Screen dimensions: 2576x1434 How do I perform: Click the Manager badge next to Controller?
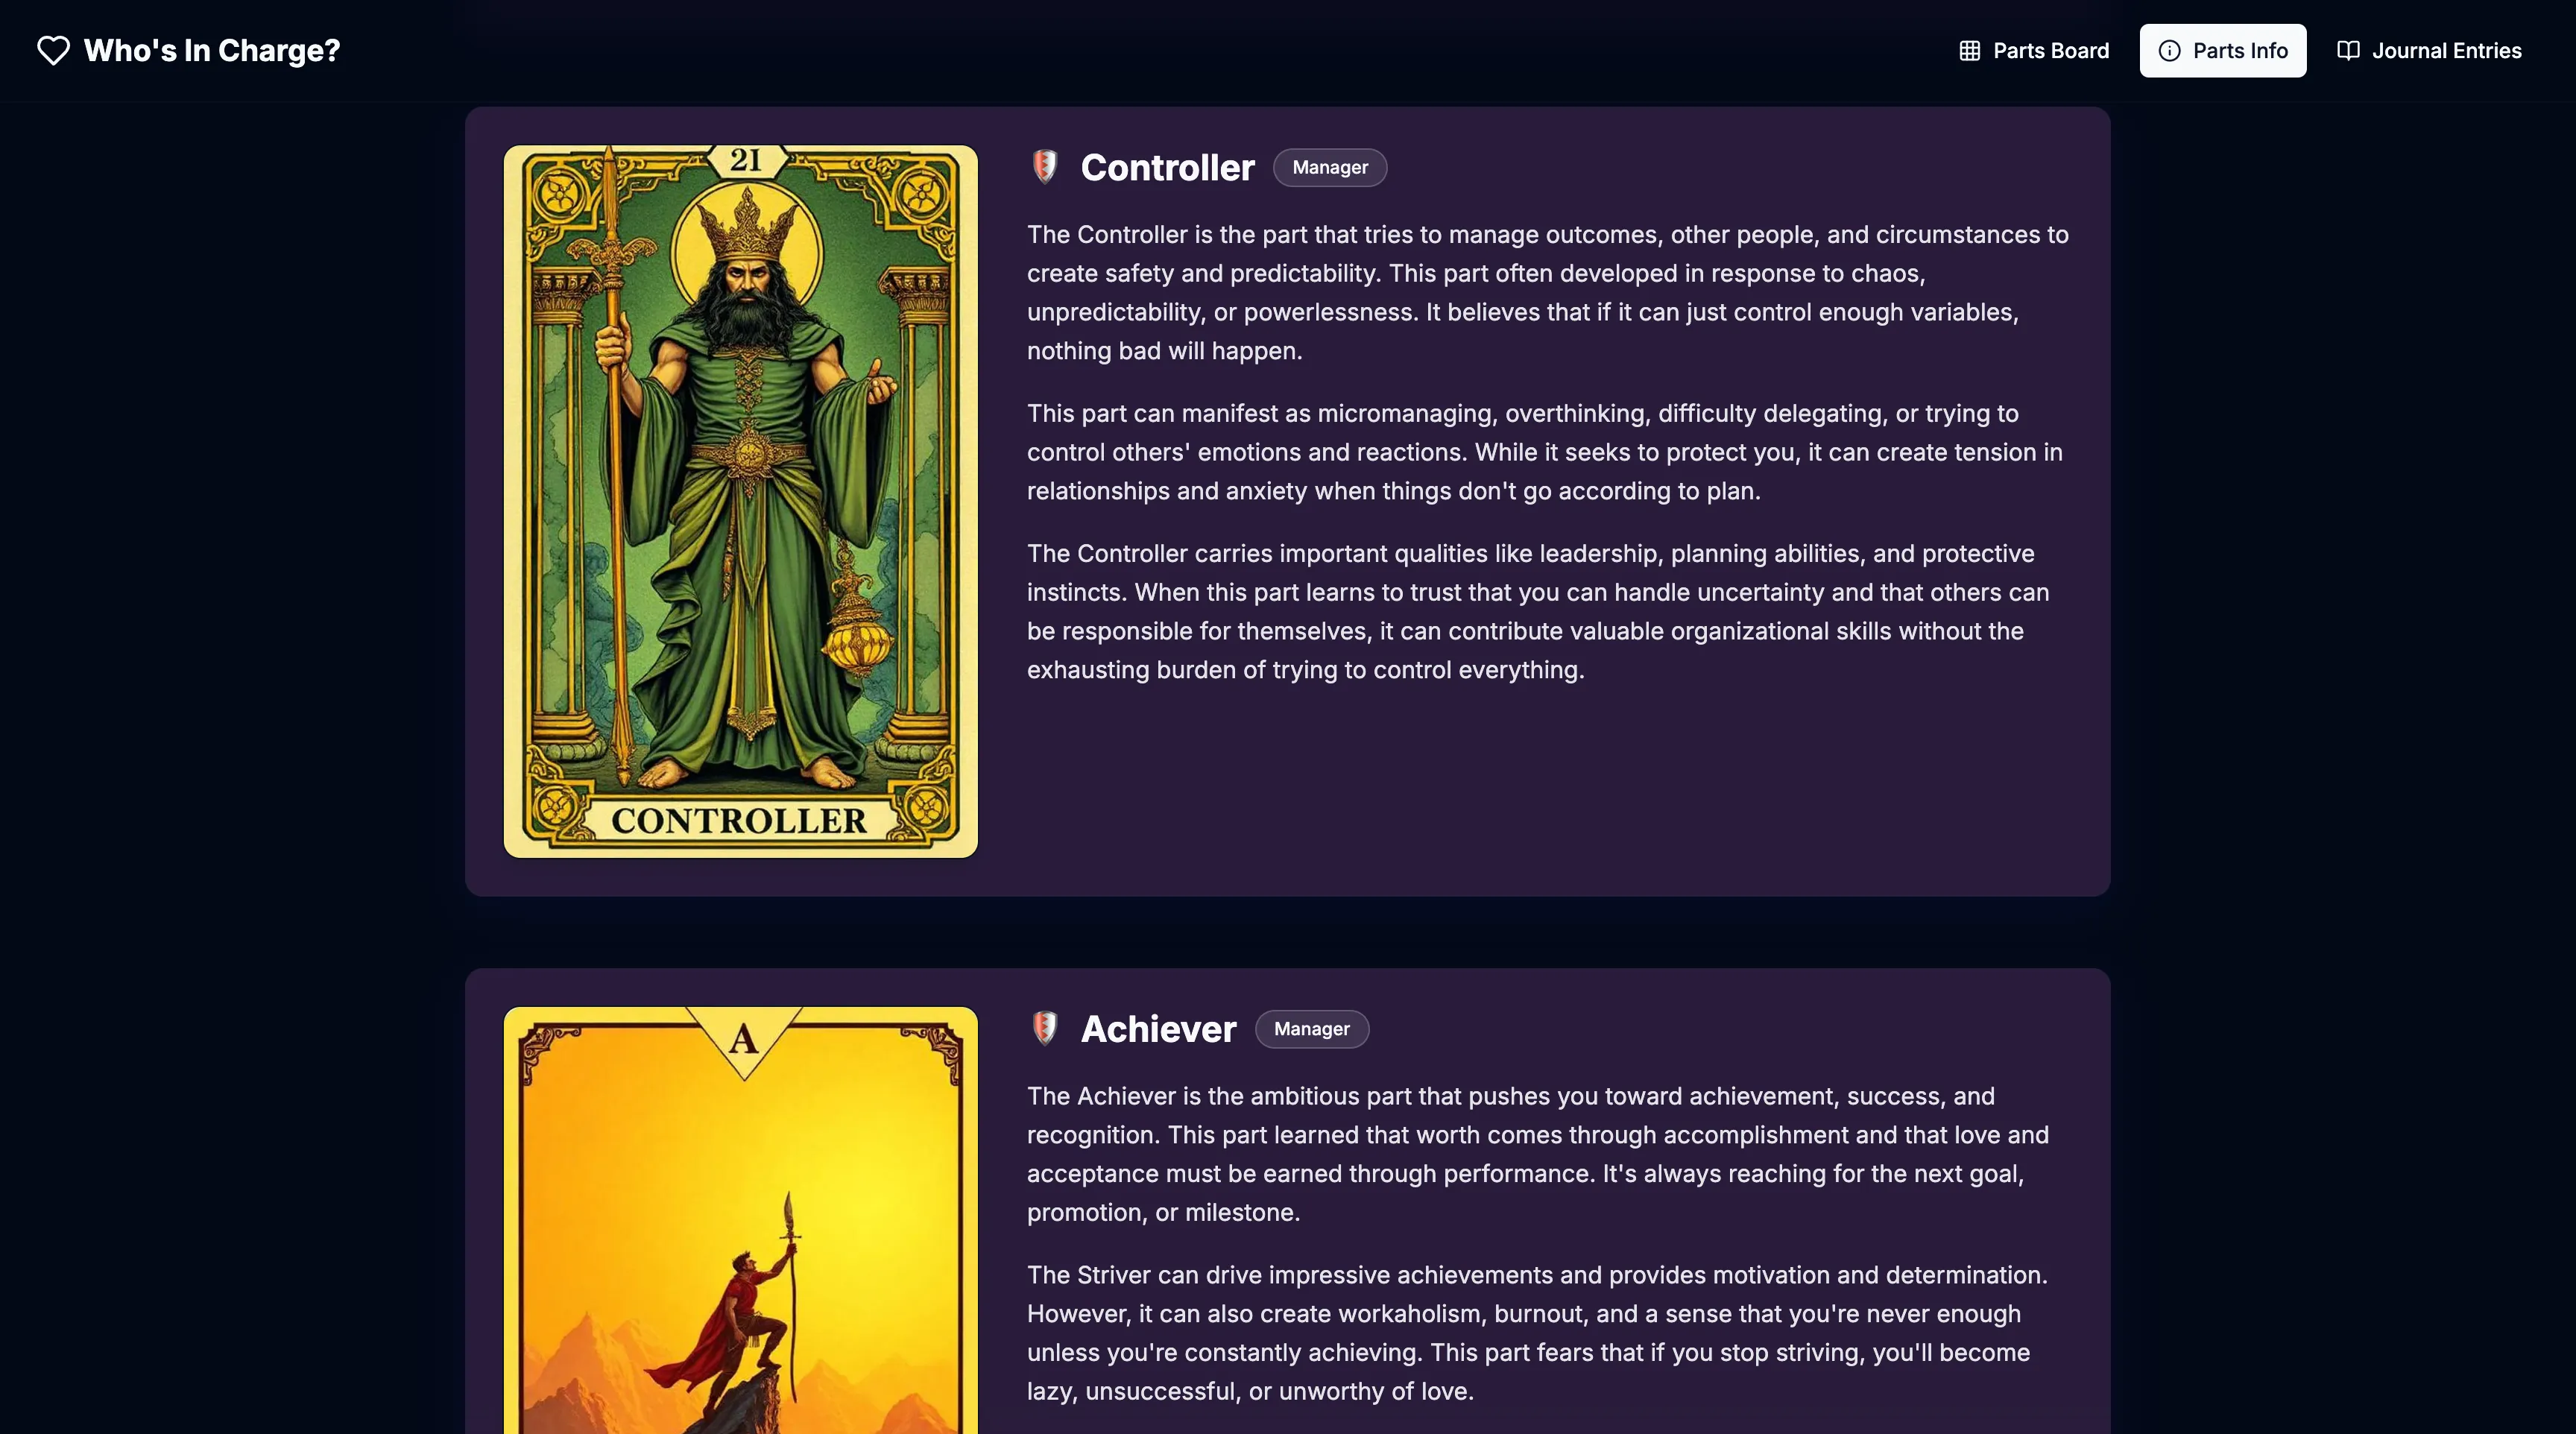1330,168
